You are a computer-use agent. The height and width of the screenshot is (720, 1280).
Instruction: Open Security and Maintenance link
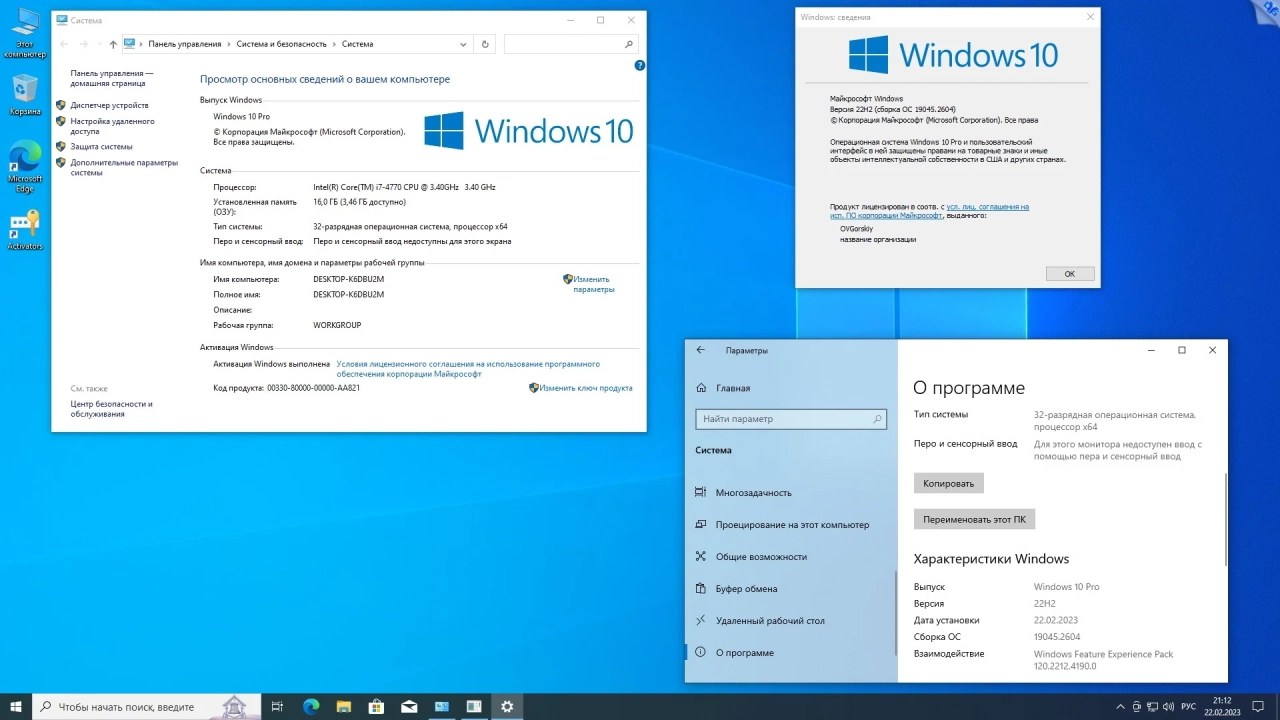[112, 409]
